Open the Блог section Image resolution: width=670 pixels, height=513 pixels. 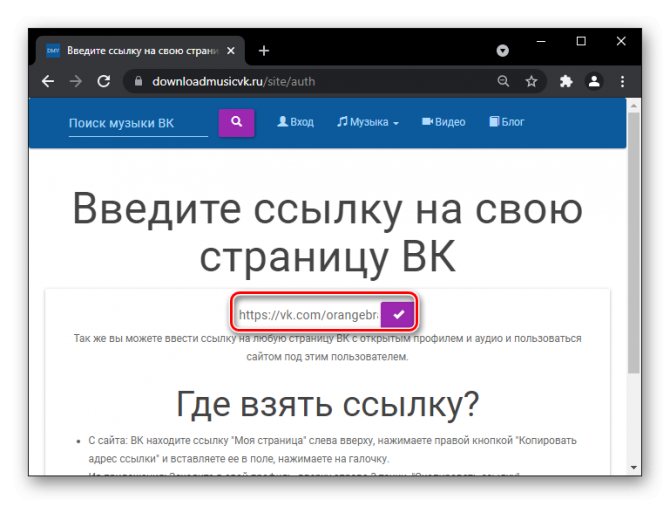point(506,122)
